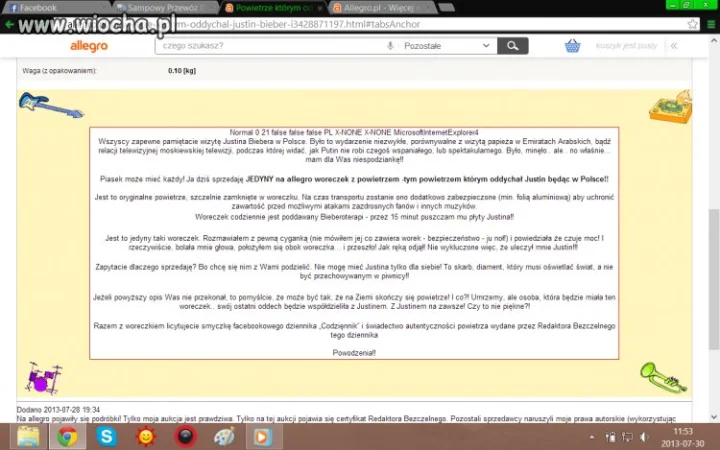Expand the Pozostałe category dropdown
720x450 pixels.
[447, 46]
